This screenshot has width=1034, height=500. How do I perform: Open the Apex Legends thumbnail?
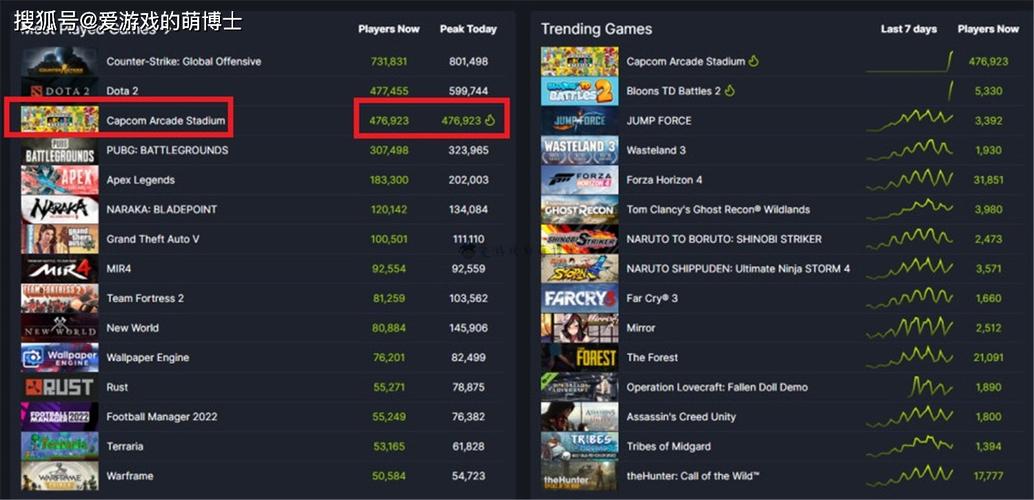pyautogui.click(x=60, y=179)
